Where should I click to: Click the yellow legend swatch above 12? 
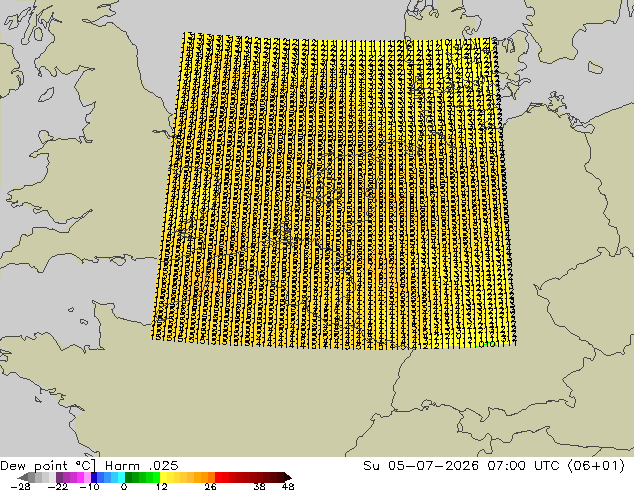coord(163,477)
